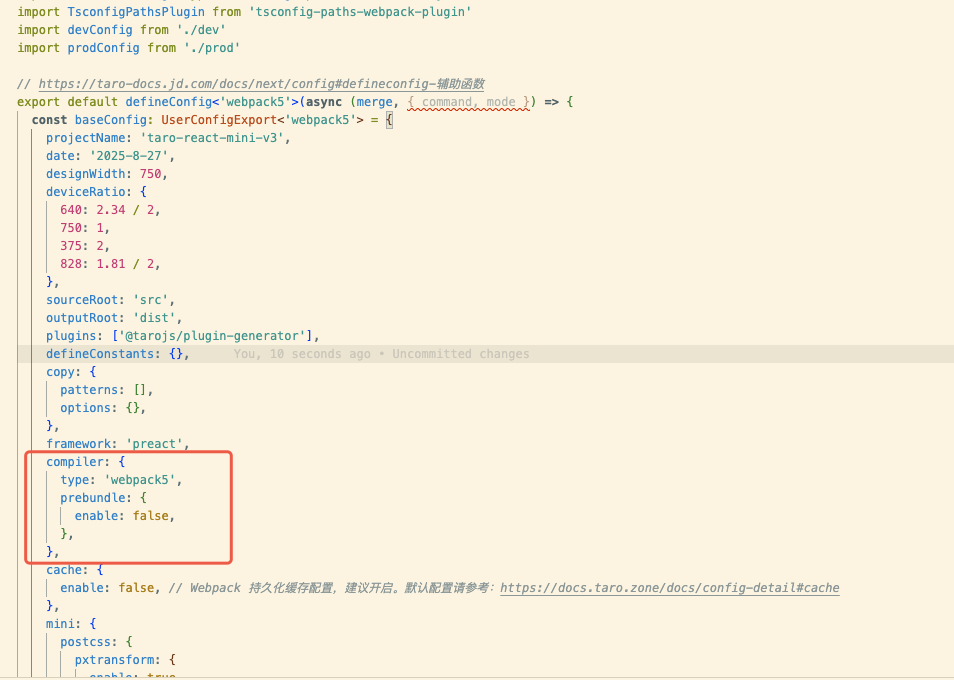
Task: Click the TsconfigPathsPlugin identifier
Action: pos(136,12)
